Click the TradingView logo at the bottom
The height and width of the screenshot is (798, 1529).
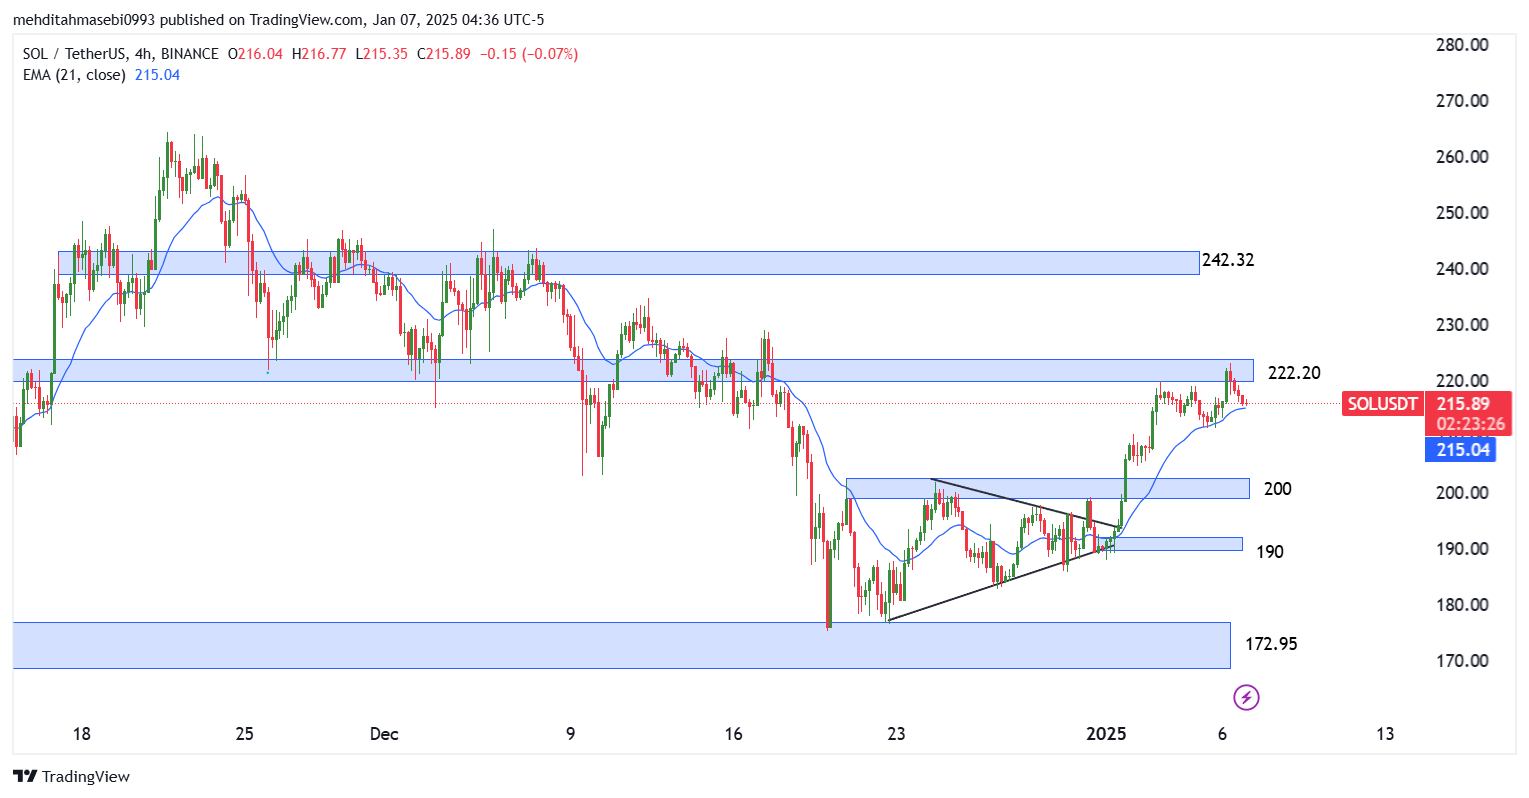point(71,777)
